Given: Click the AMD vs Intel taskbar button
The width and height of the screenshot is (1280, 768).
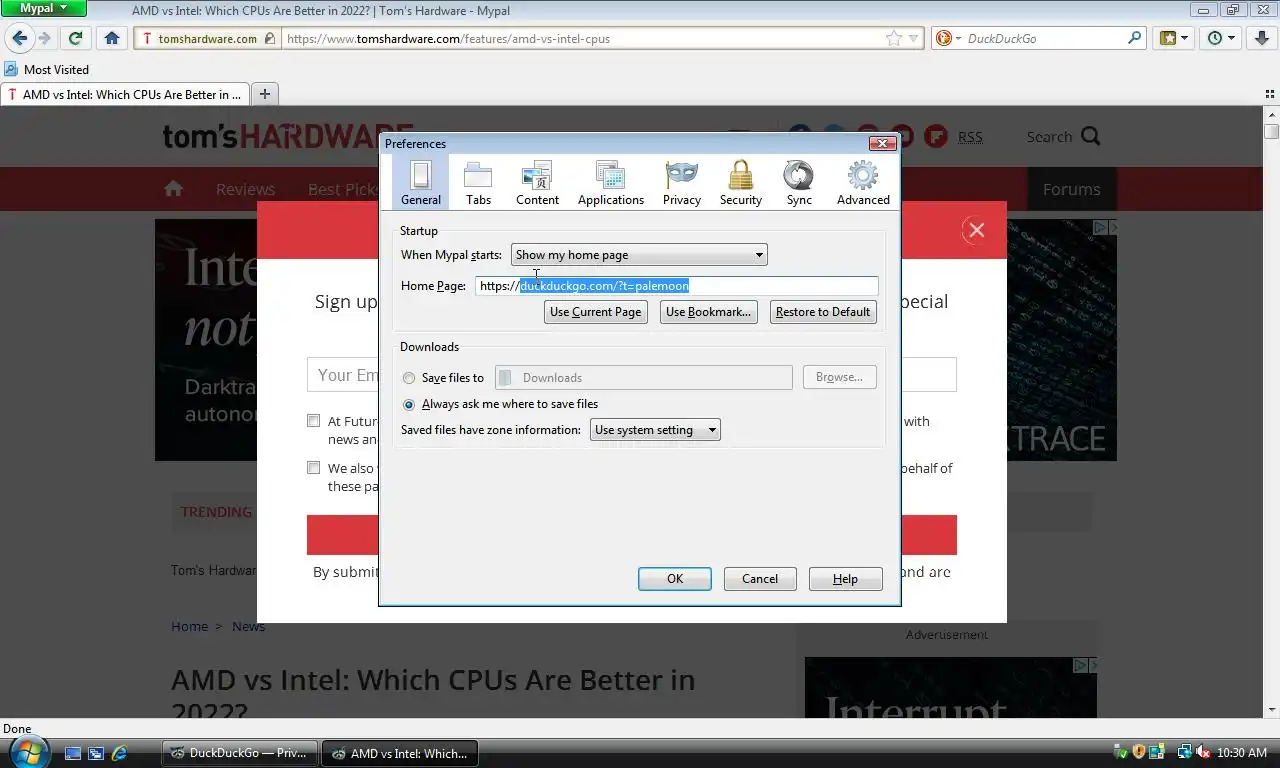Looking at the screenshot, I should pos(400,753).
